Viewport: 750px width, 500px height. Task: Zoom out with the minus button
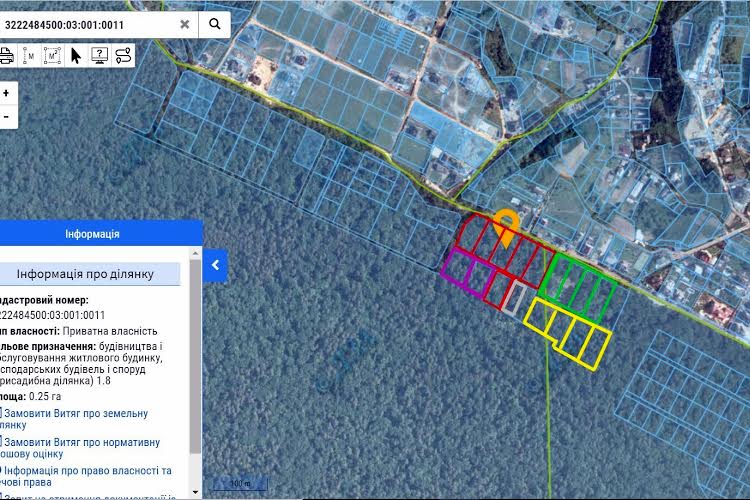coord(6,117)
